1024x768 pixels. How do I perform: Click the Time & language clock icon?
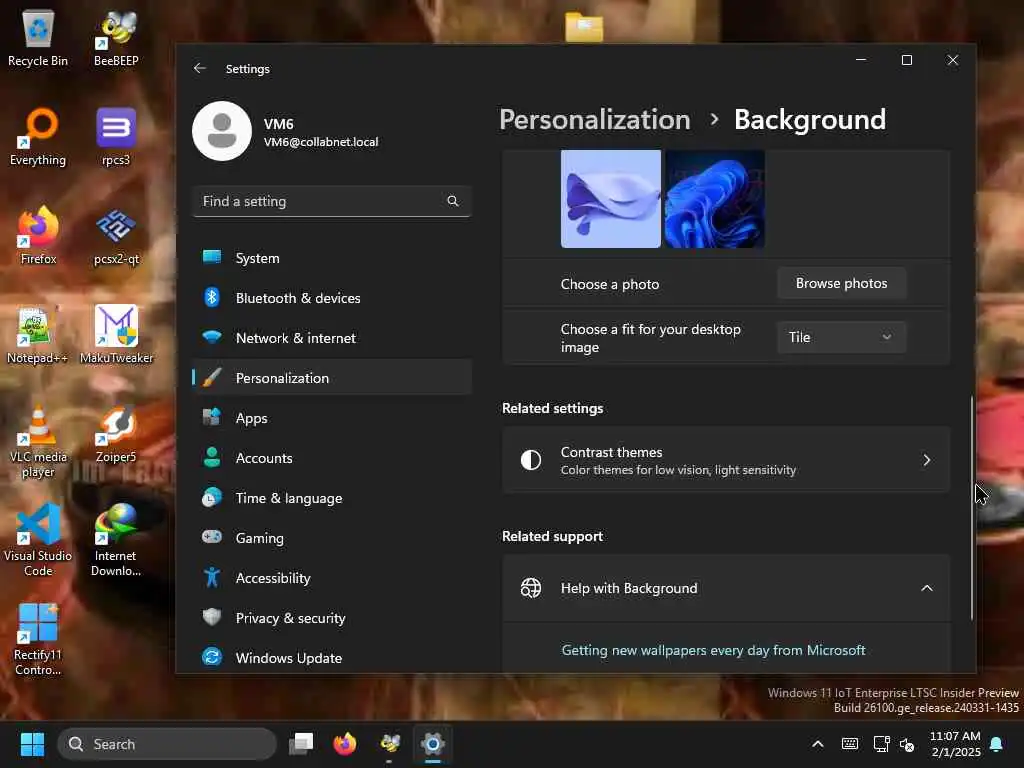pyautogui.click(x=212, y=498)
